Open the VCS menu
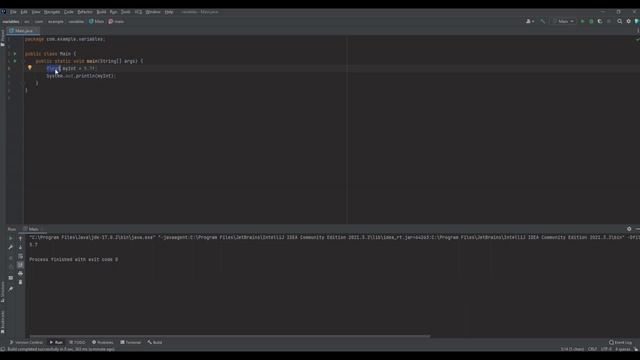This screenshot has width=640, height=360. coord(138,12)
